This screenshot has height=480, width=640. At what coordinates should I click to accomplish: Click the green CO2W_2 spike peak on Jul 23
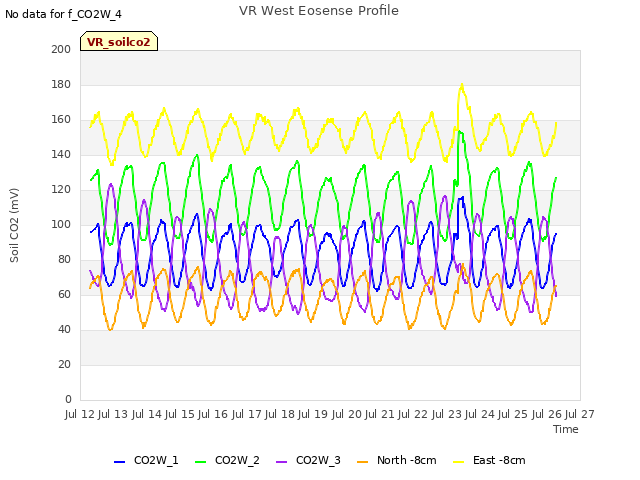click(460, 131)
